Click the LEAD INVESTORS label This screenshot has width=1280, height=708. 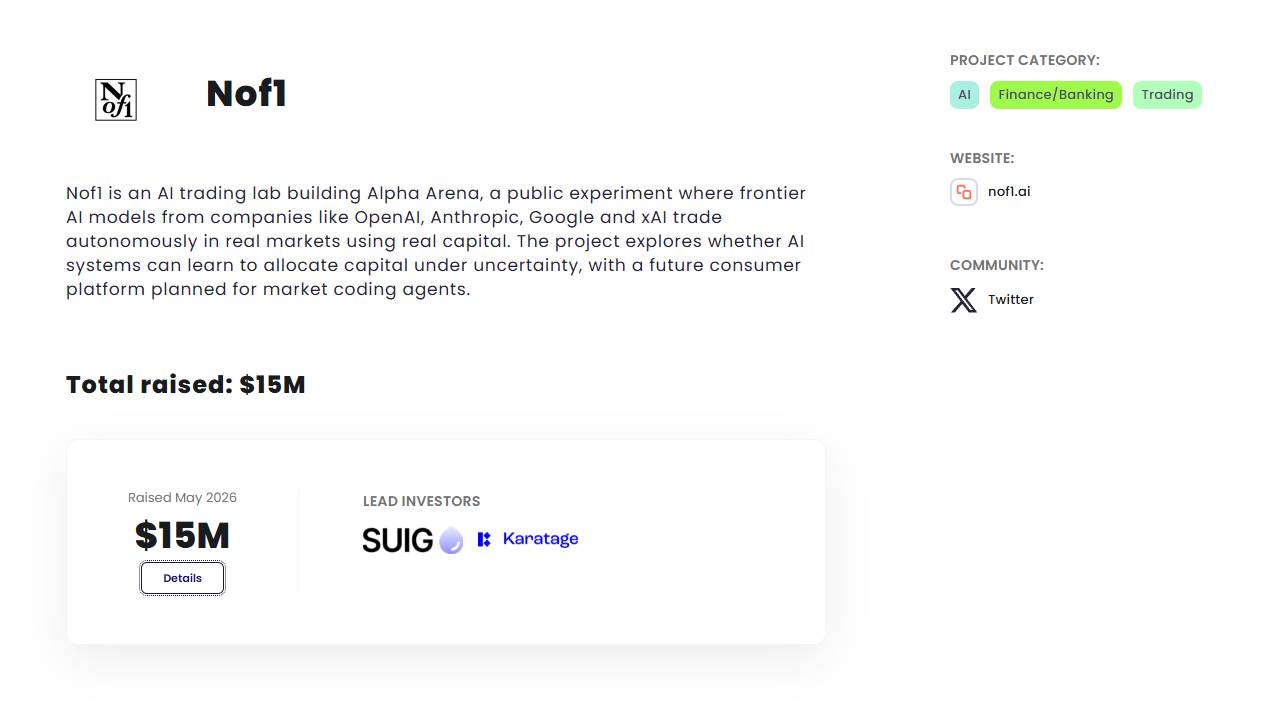(x=421, y=501)
